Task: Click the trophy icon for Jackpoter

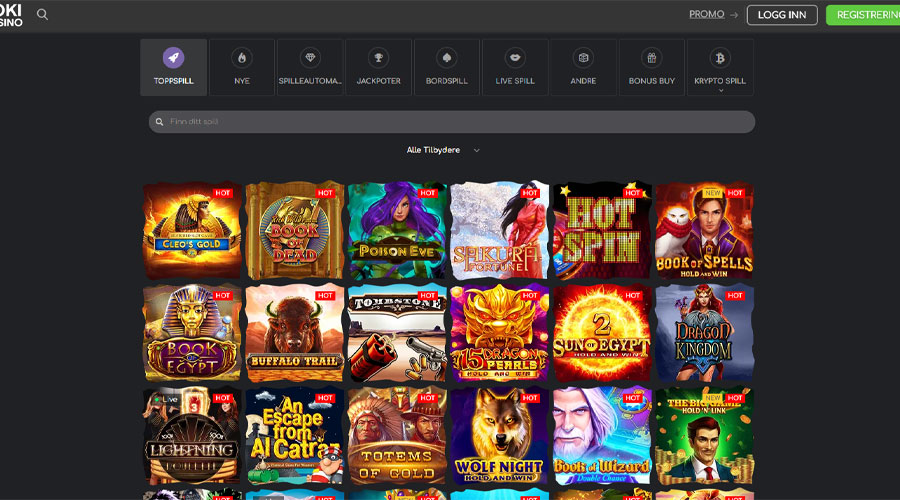Action: (378, 57)
